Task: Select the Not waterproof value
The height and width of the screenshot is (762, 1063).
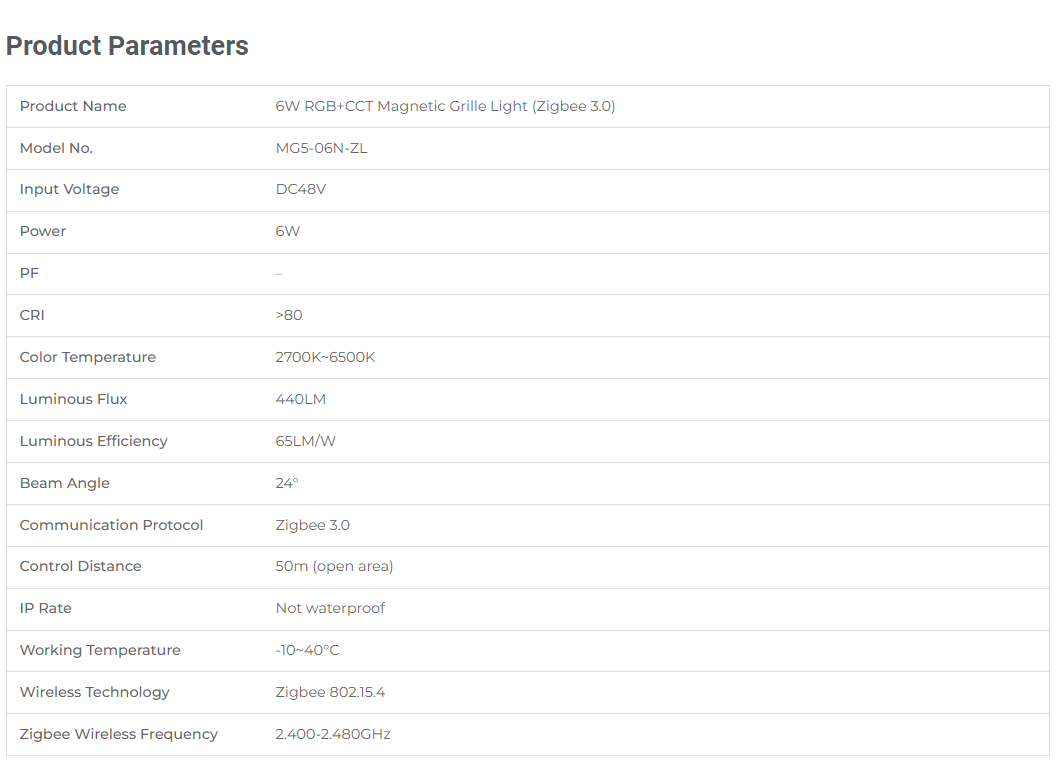Action: pos(330,609)
